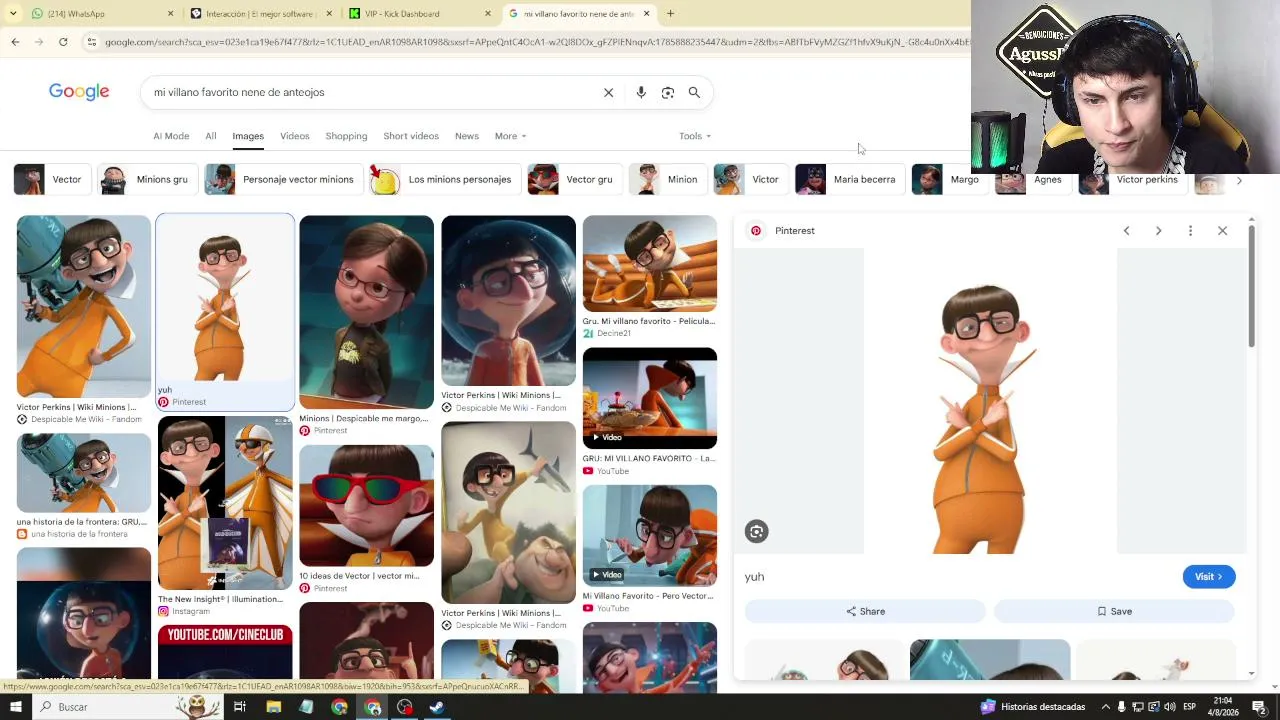Open the Windows Start menu
Screen dimensions: 1280x720
click(15, 707)
